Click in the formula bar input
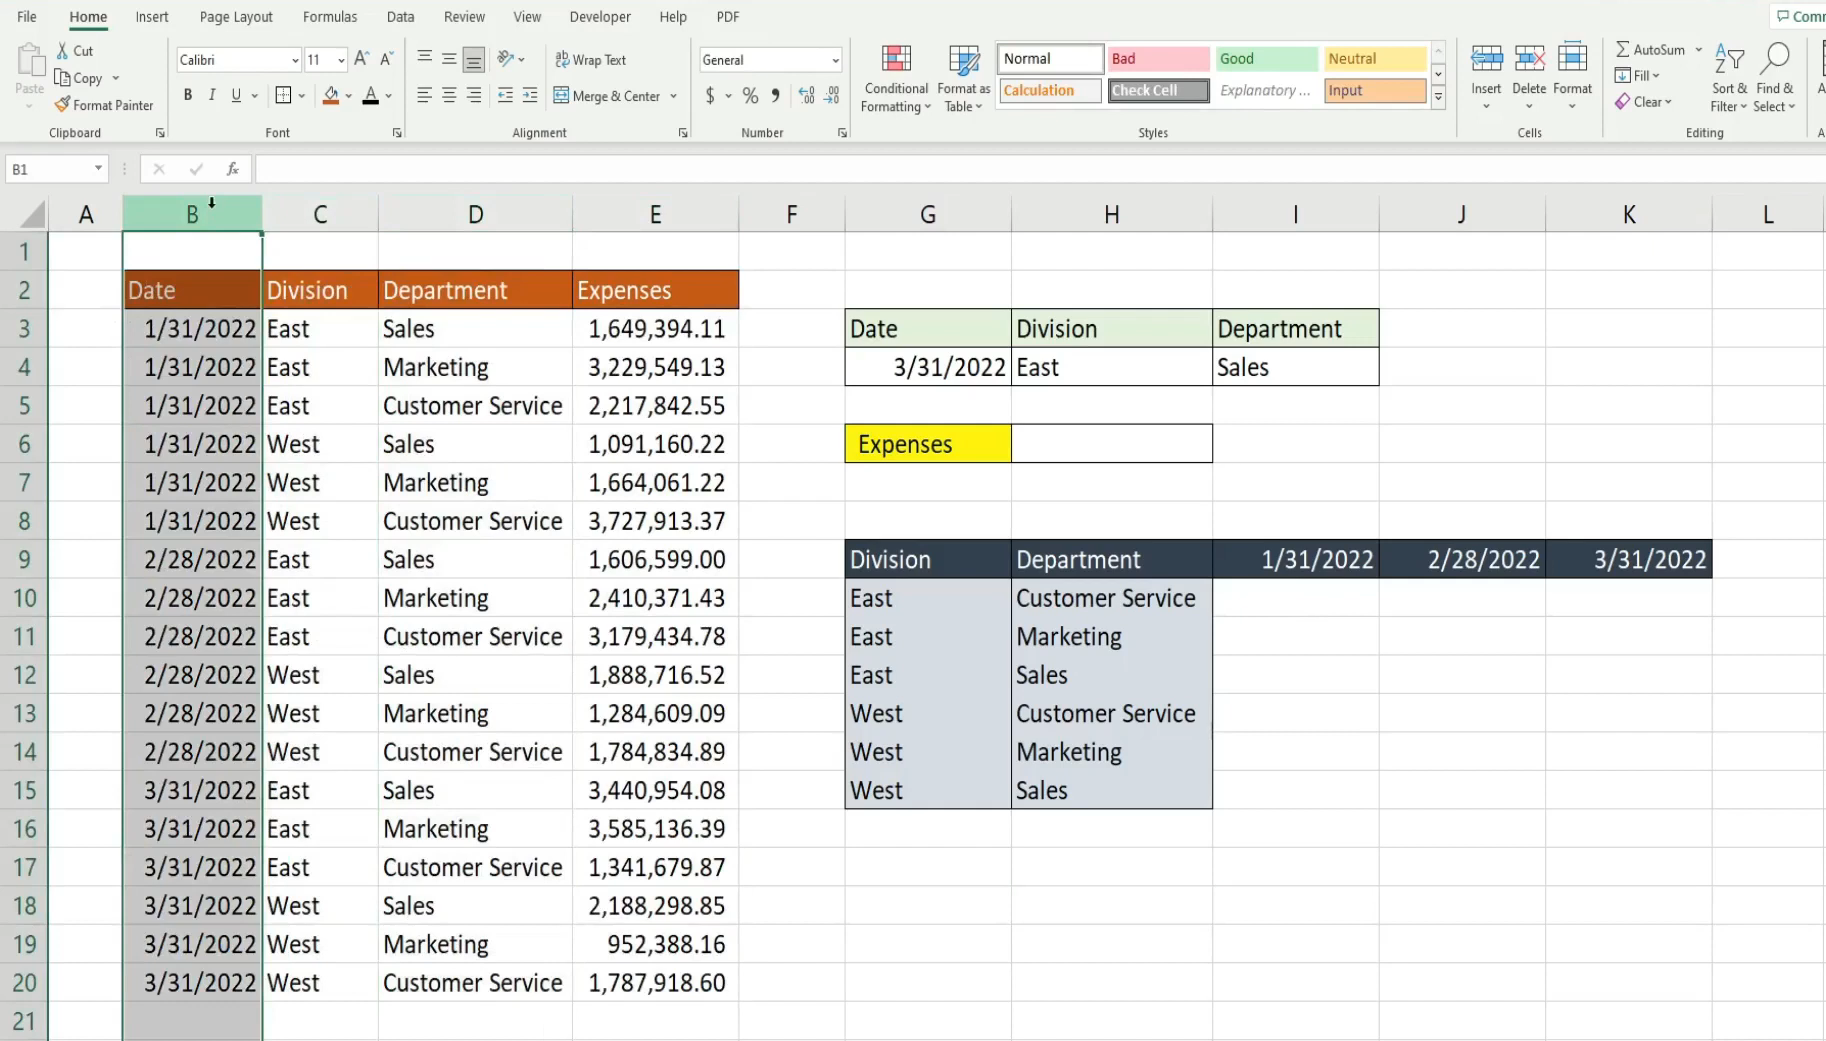Screen dimensions: 1826x1041 (x=1040, y=169)
